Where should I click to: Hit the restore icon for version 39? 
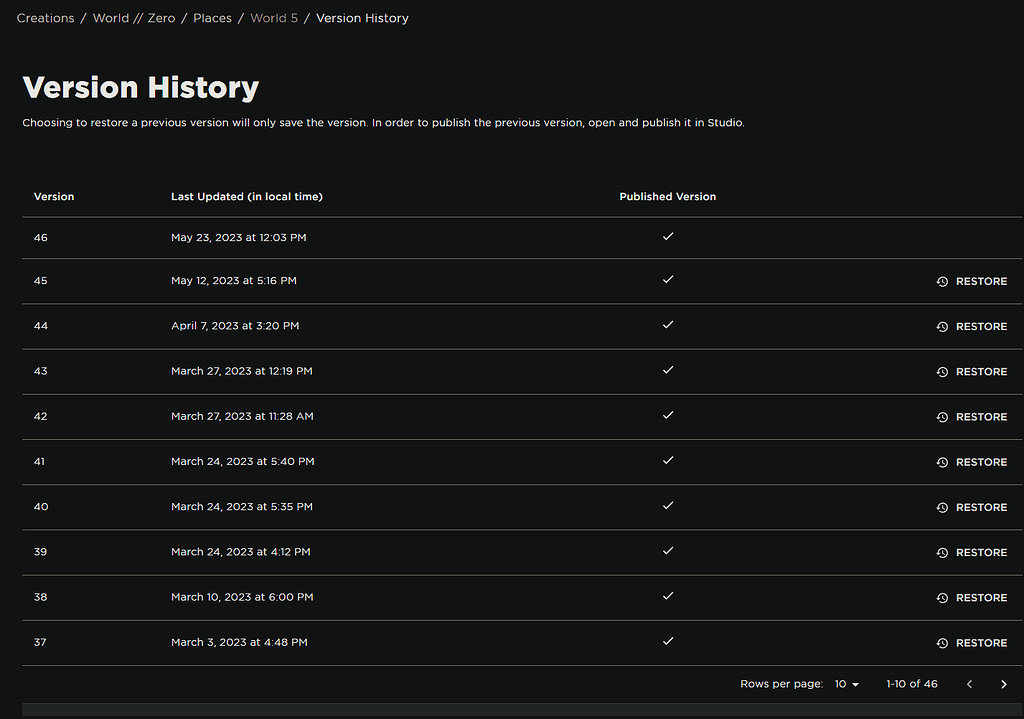click(942, 553)
